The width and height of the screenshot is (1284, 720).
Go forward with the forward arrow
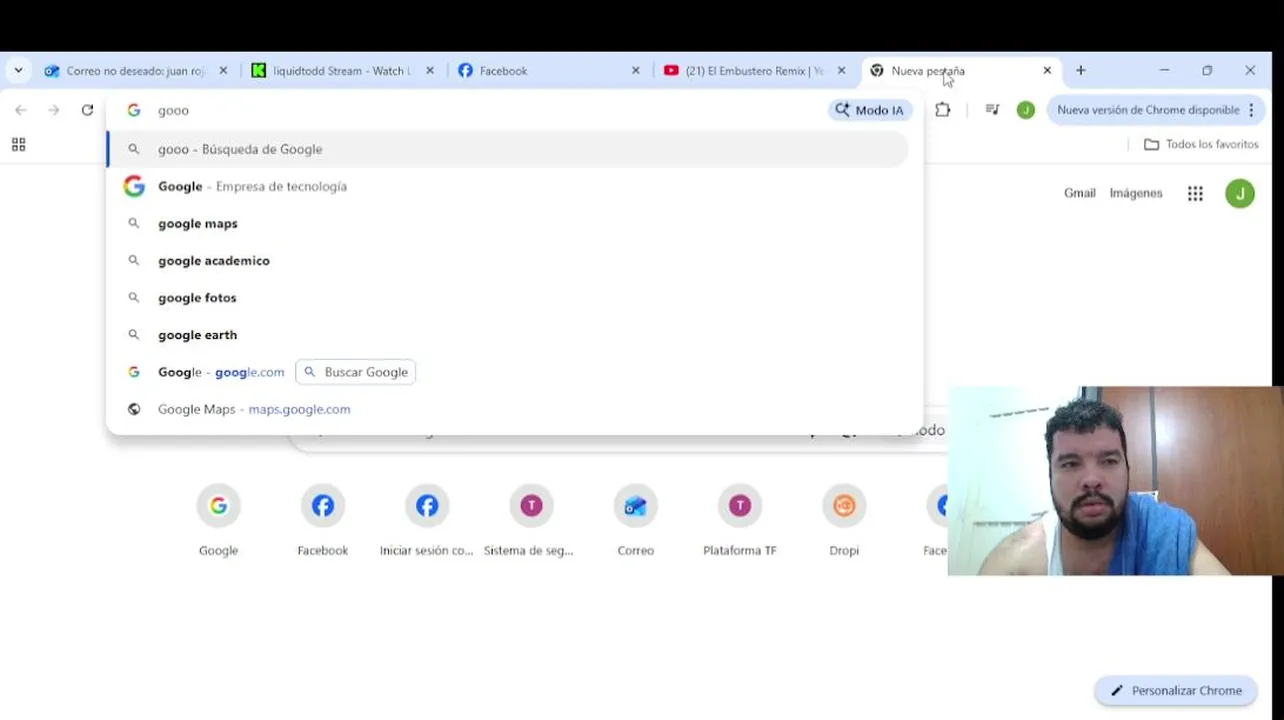click(x=54, y=110)
